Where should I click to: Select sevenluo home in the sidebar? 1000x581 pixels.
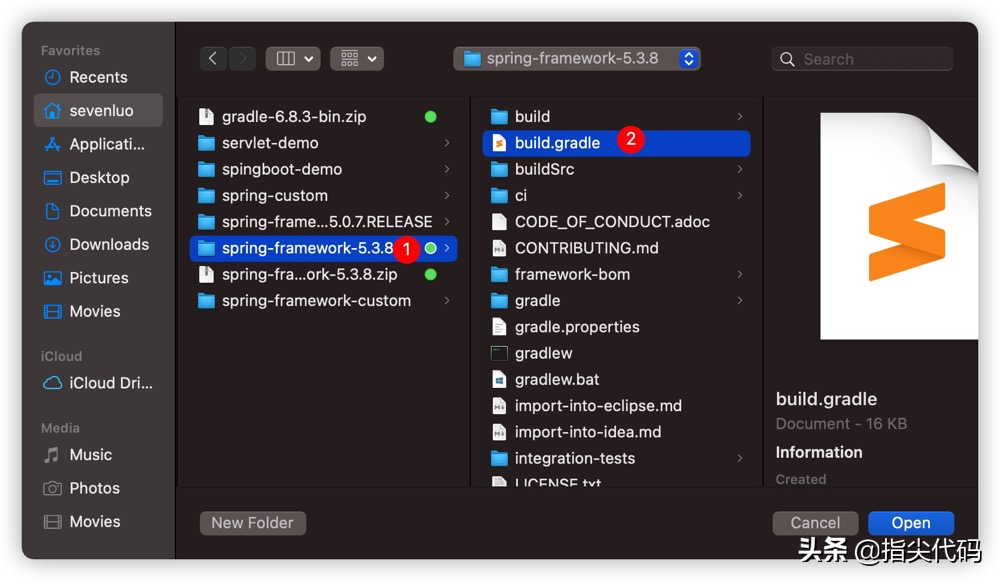click(x=98, y=110)
